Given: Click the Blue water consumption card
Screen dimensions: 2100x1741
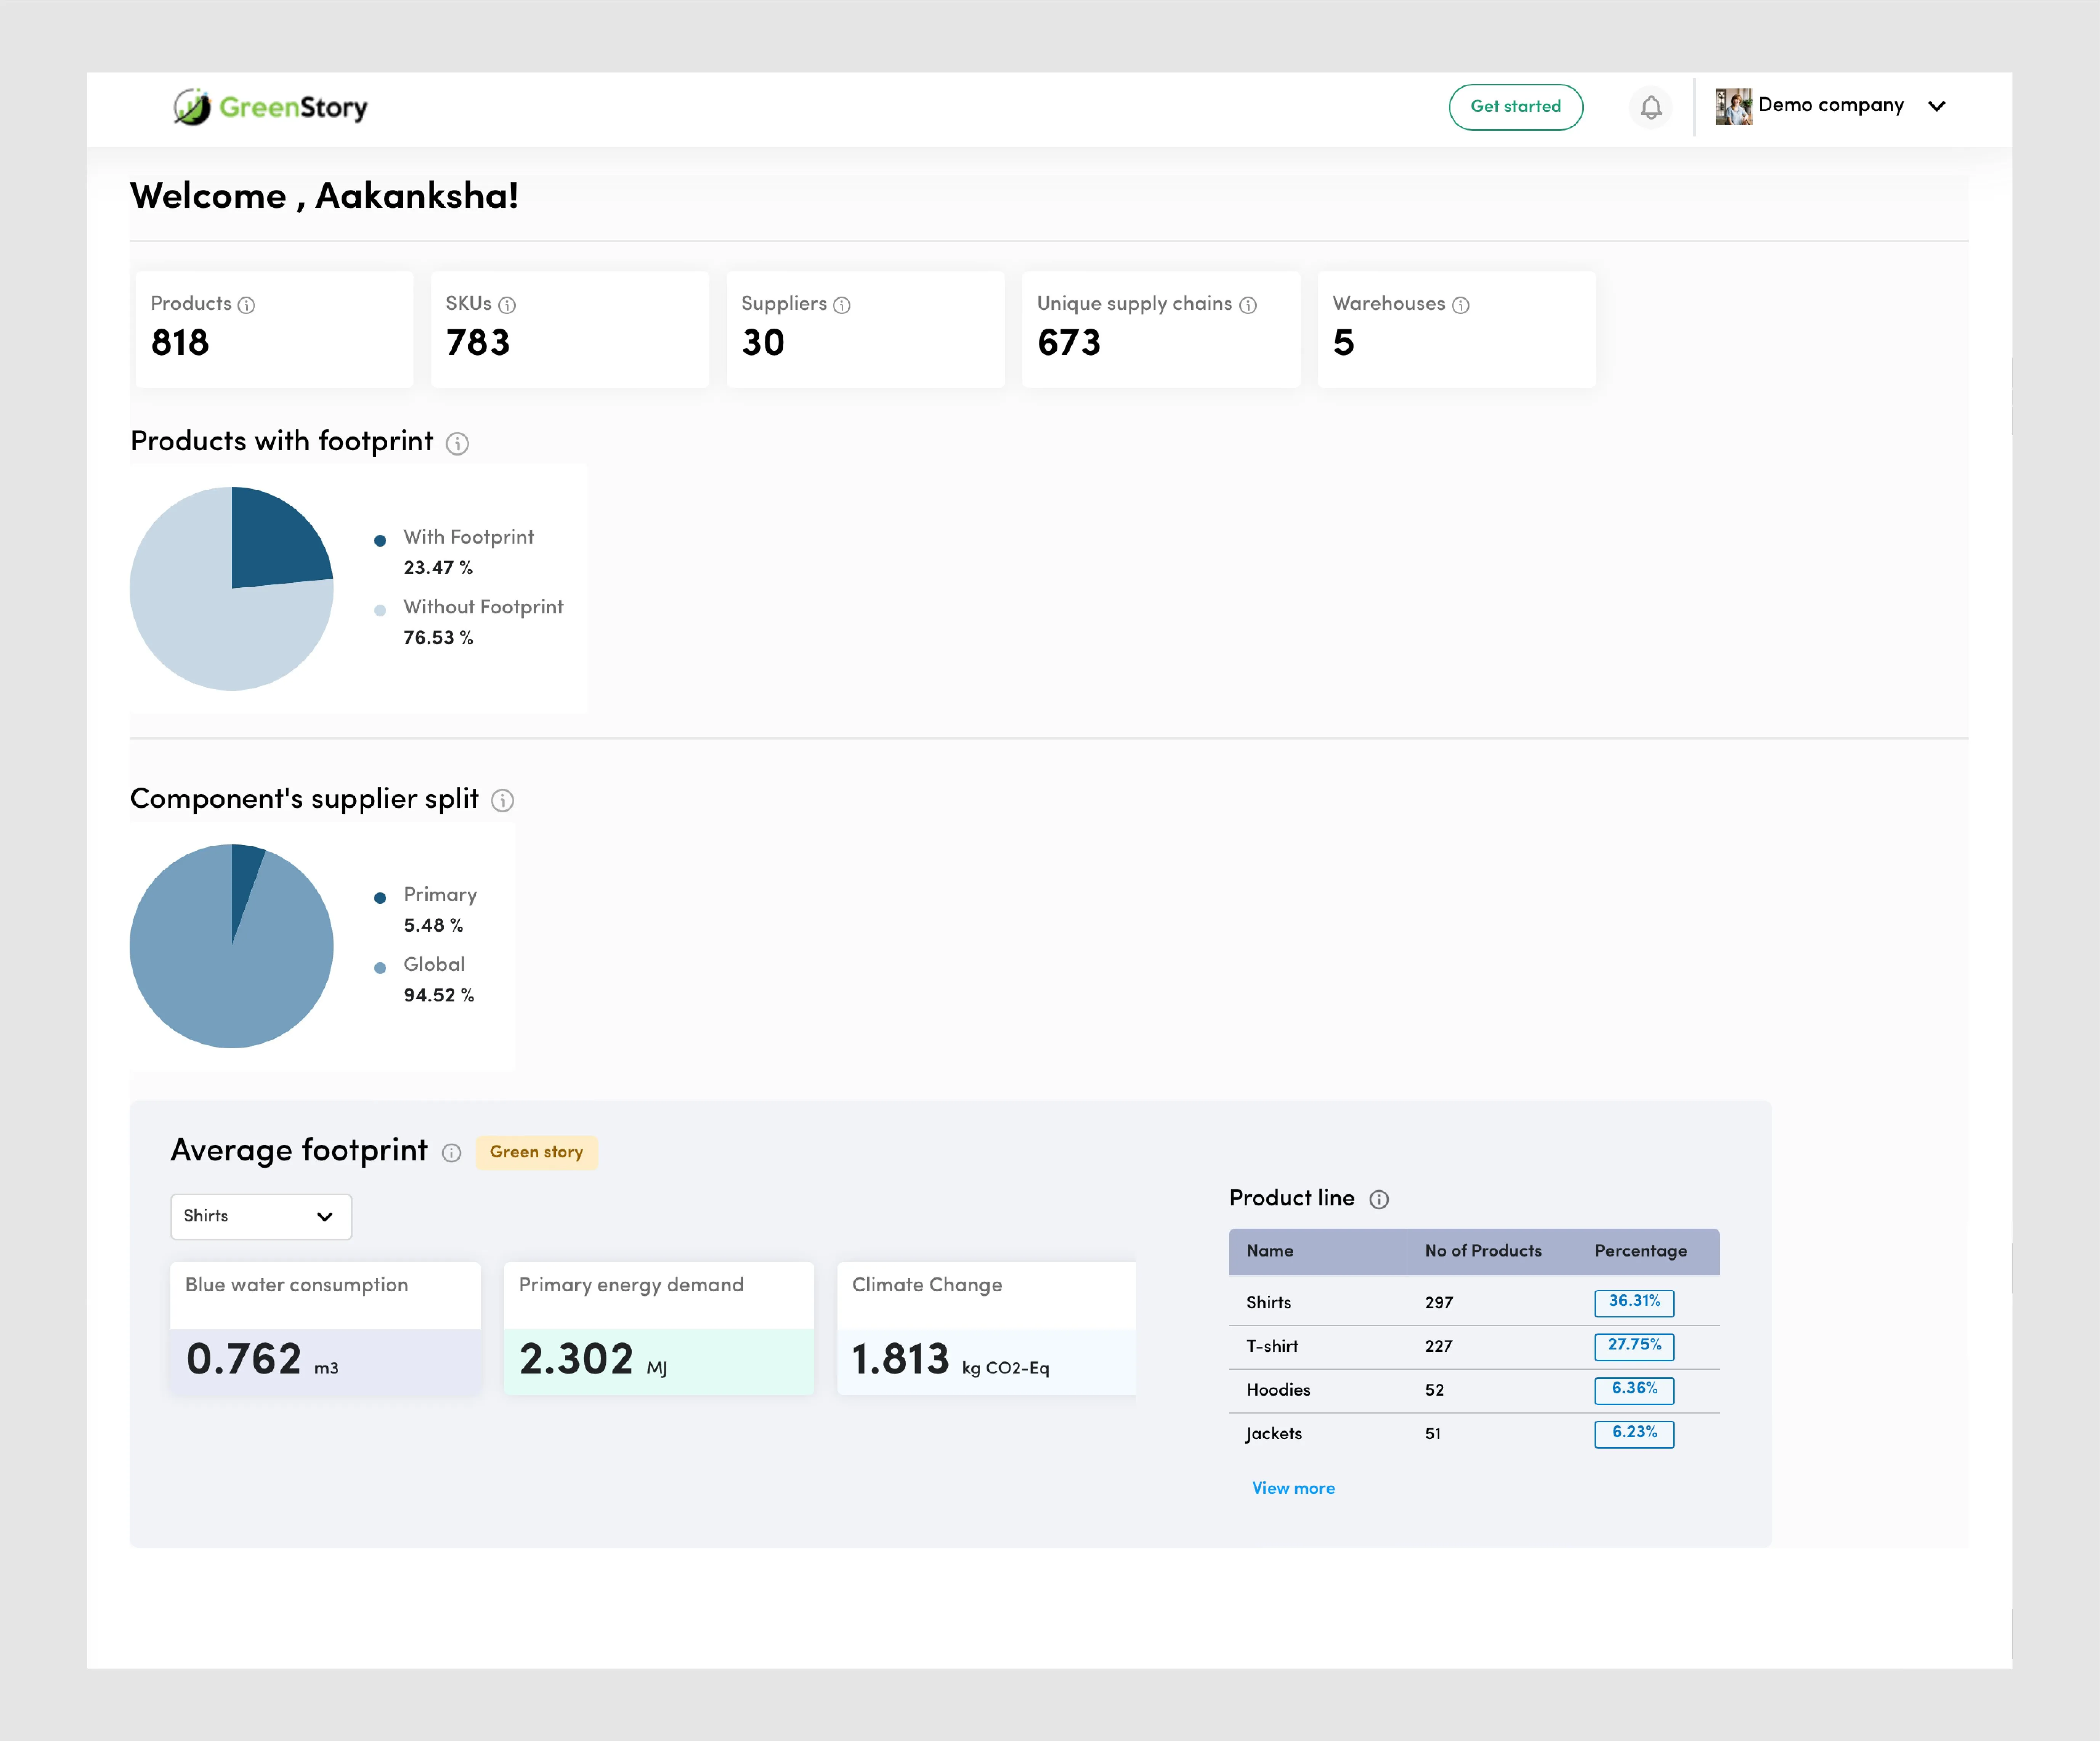Looking at the screenshot, I should [326, 1328].
